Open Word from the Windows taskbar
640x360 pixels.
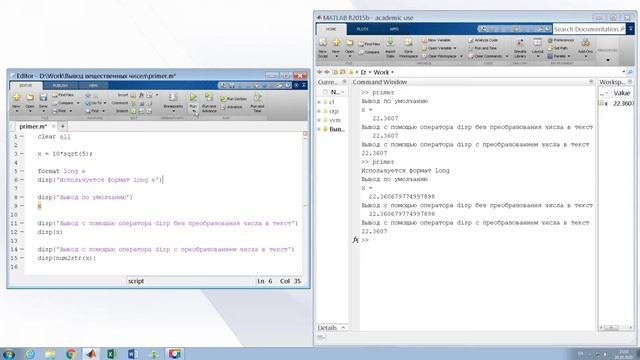tap(132, 354)
